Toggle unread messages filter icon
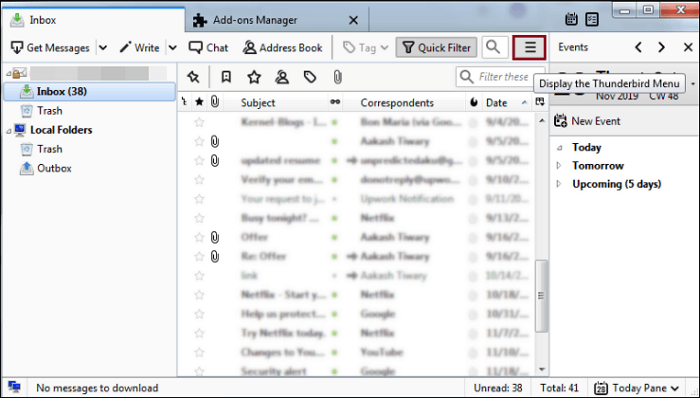The width and height of the screenshot is (700, 398). pos(226,77)
